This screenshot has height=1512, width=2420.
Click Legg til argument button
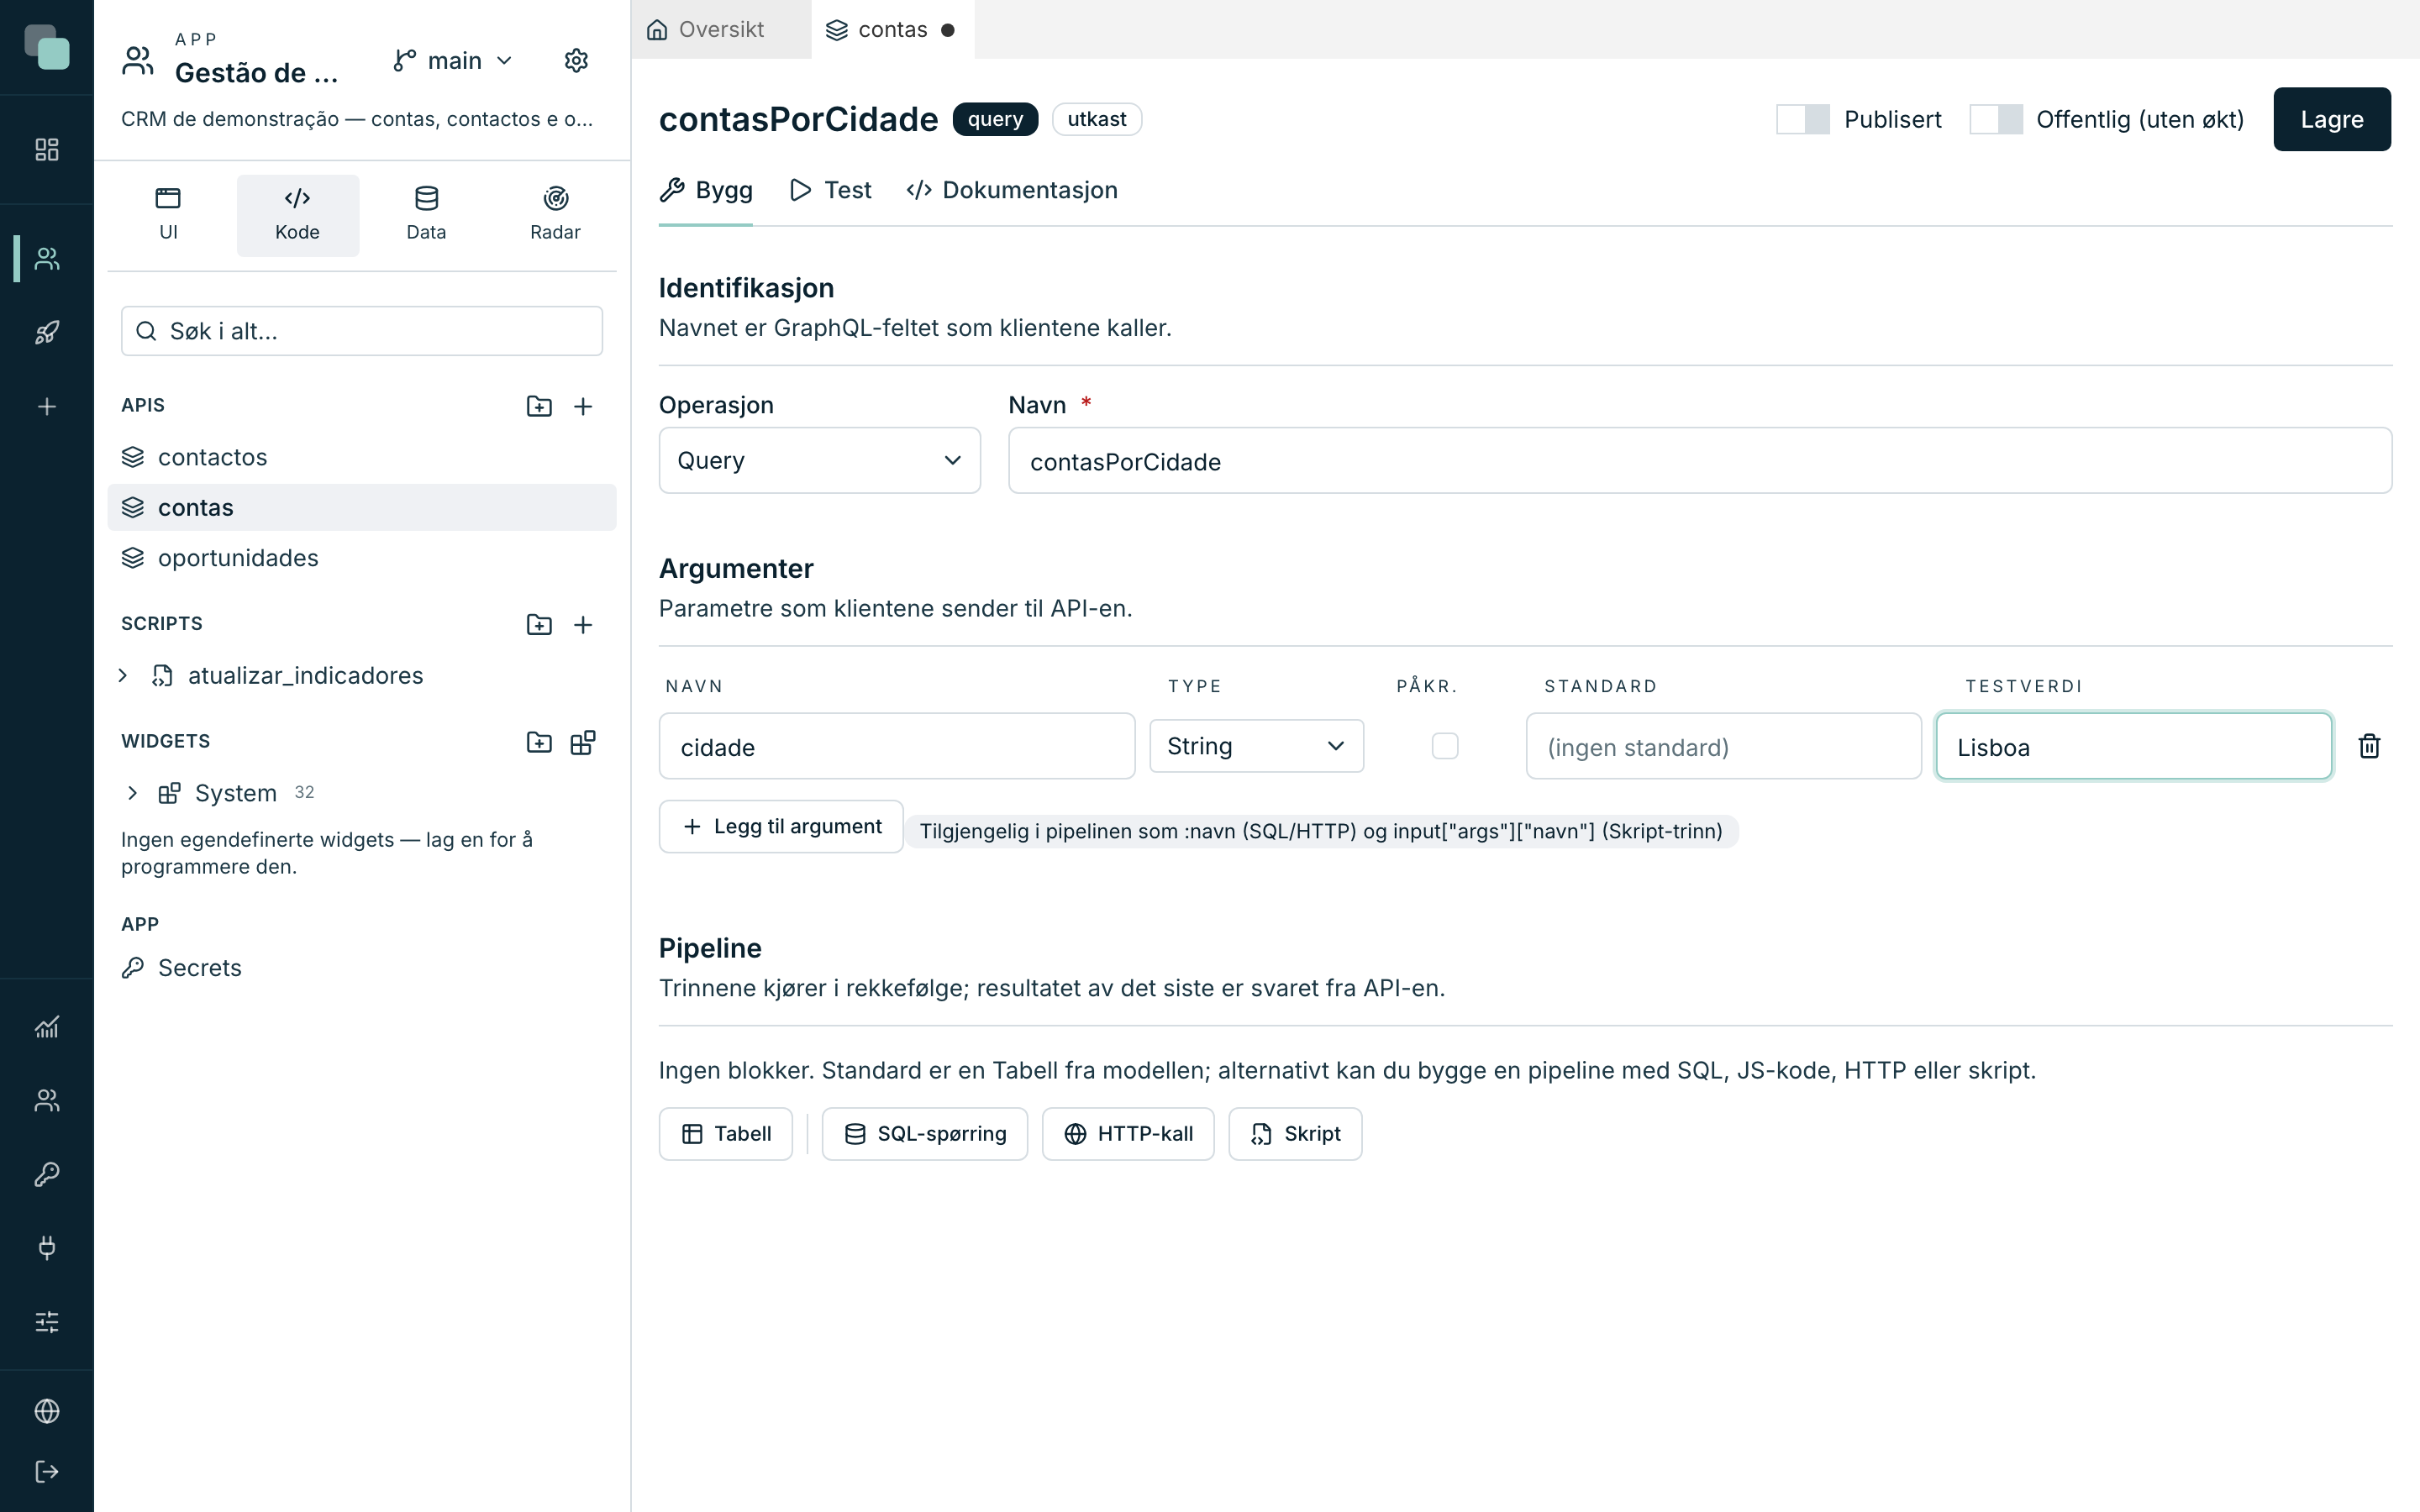(781, 826)
